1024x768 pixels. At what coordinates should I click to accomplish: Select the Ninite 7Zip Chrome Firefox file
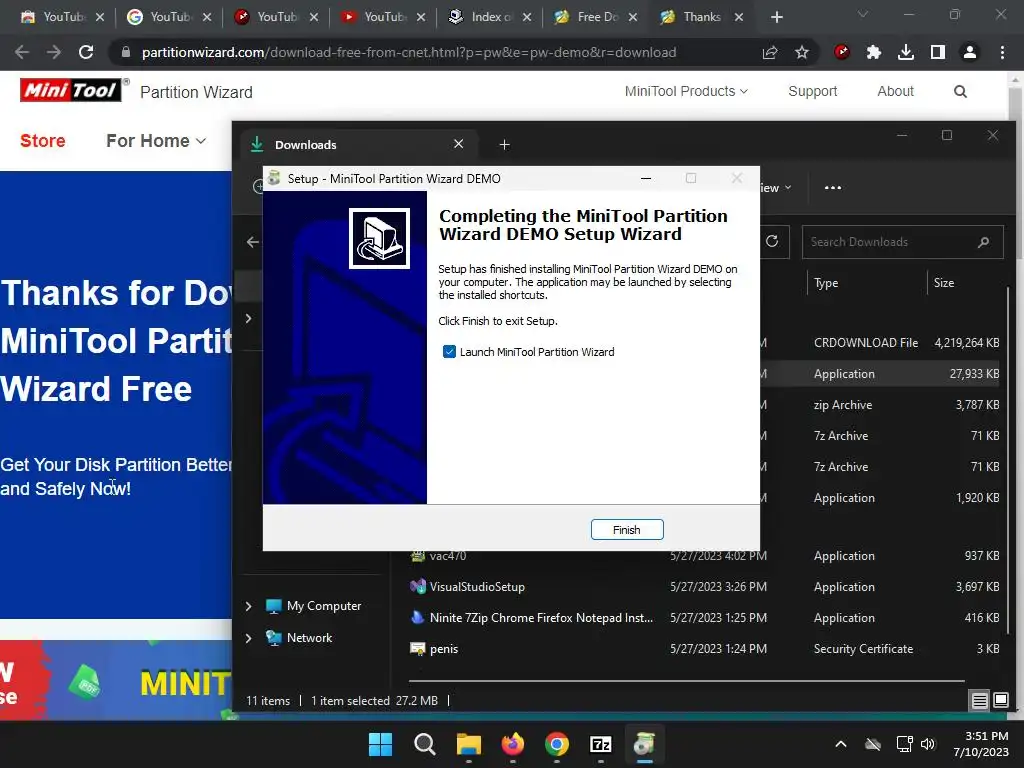(x=704, y=618)
